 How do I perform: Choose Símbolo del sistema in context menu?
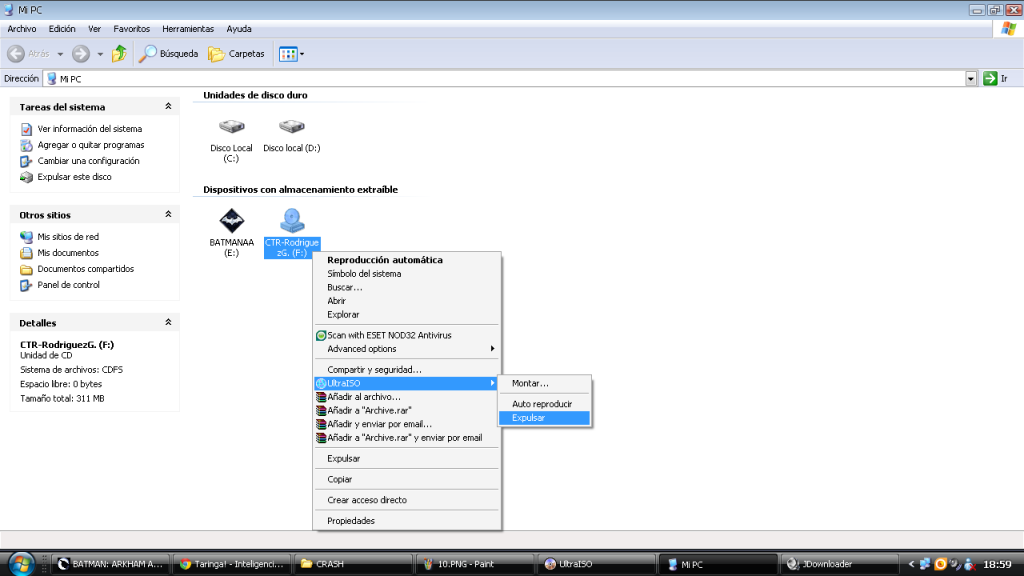tap(406, 274)
